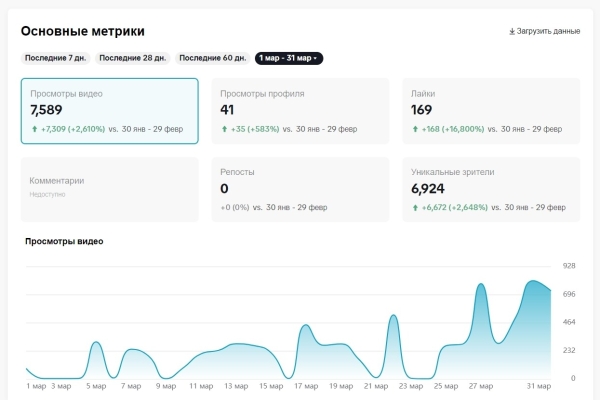Select the Просмотры видео metric card
This screenshot has height=400, width=600.
point(109,110)
